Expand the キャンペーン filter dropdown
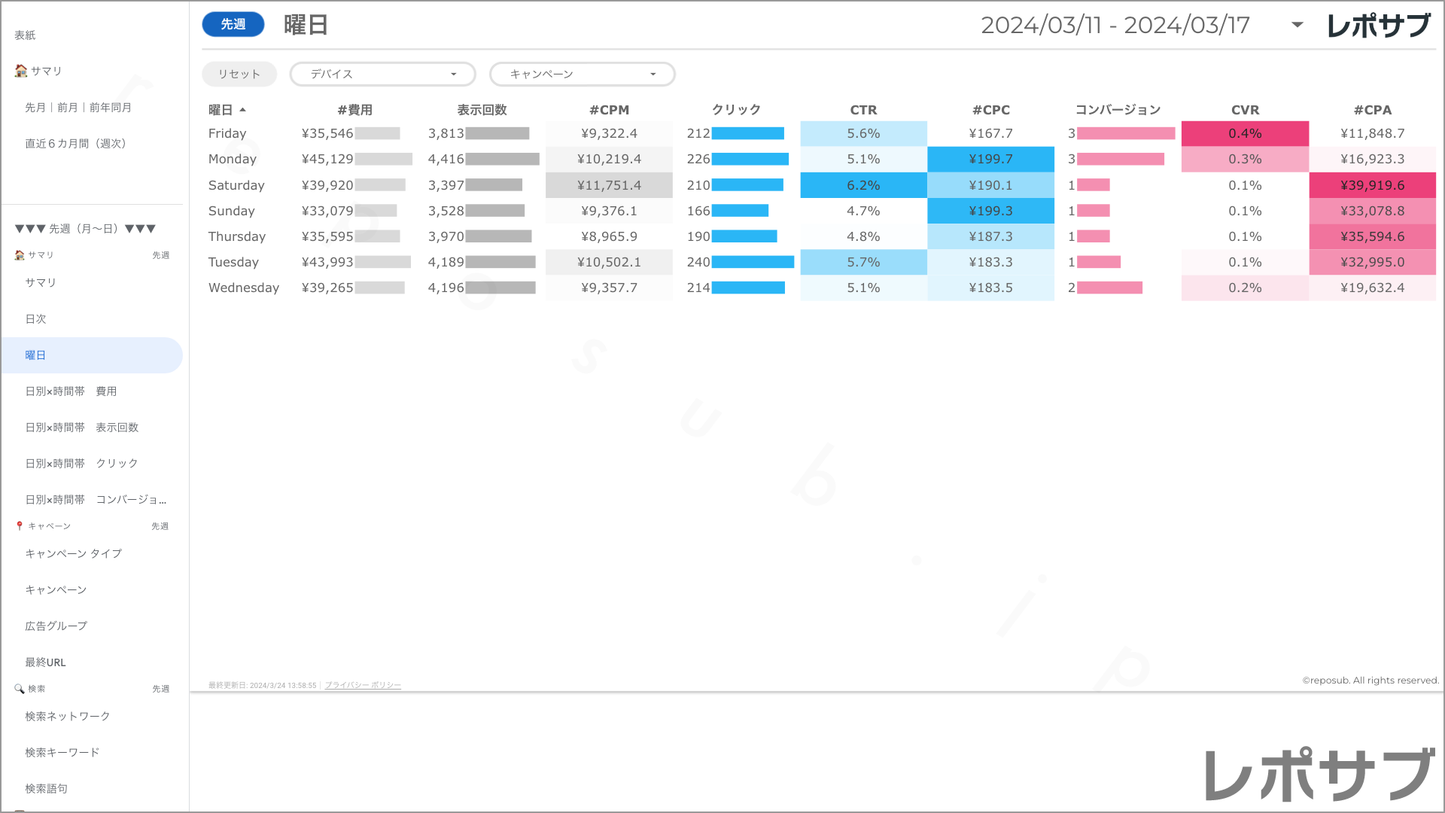The width and height of the screenshot is (1445, 813). [x=582, y=74]
